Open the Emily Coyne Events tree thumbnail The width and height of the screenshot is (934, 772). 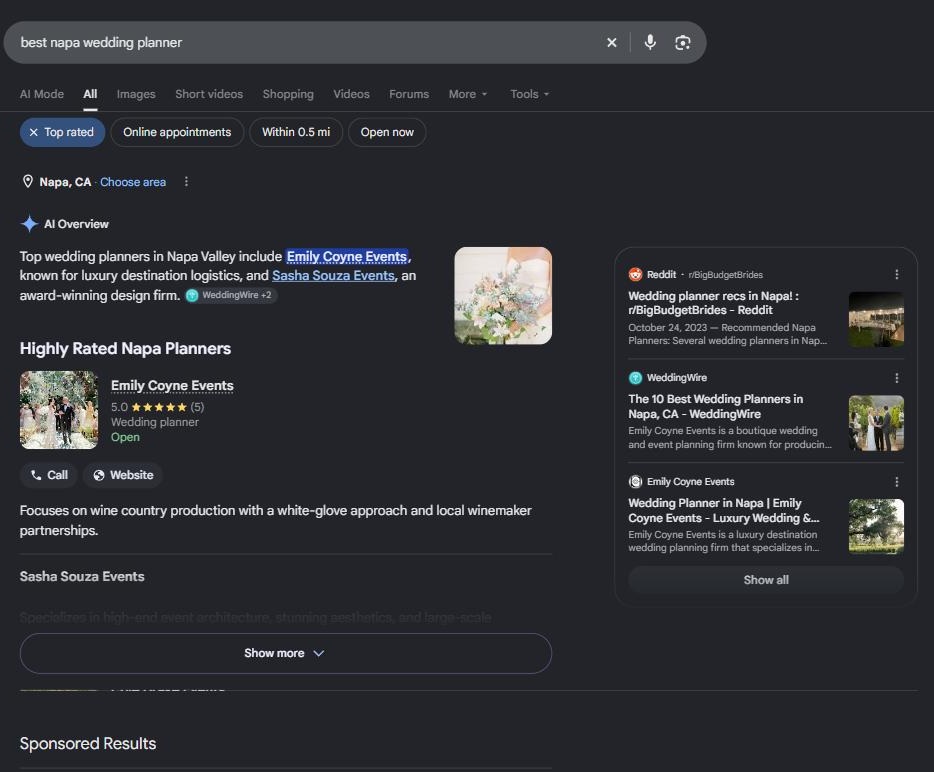pyautogui.click(x=876, y=527)
